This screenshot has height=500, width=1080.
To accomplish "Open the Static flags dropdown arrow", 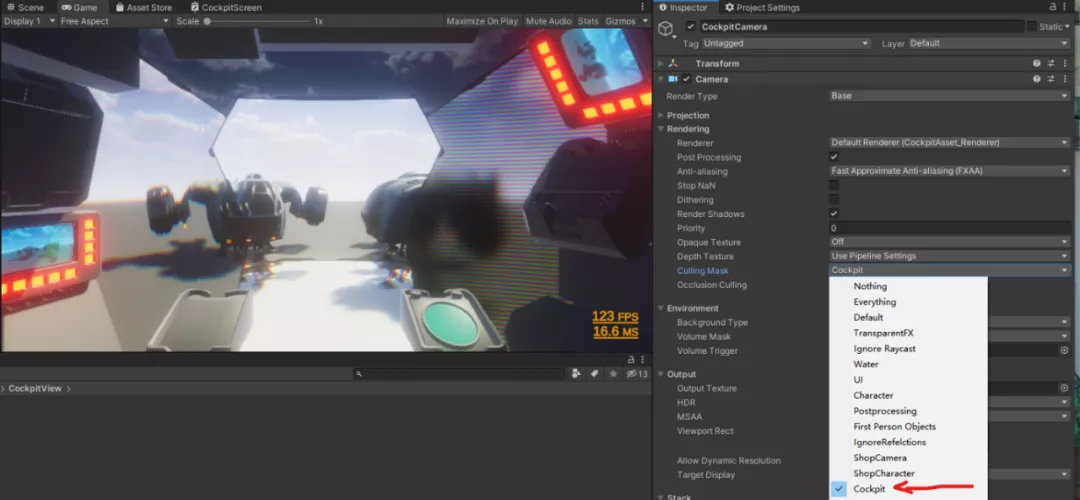I will click(1066, 27).
